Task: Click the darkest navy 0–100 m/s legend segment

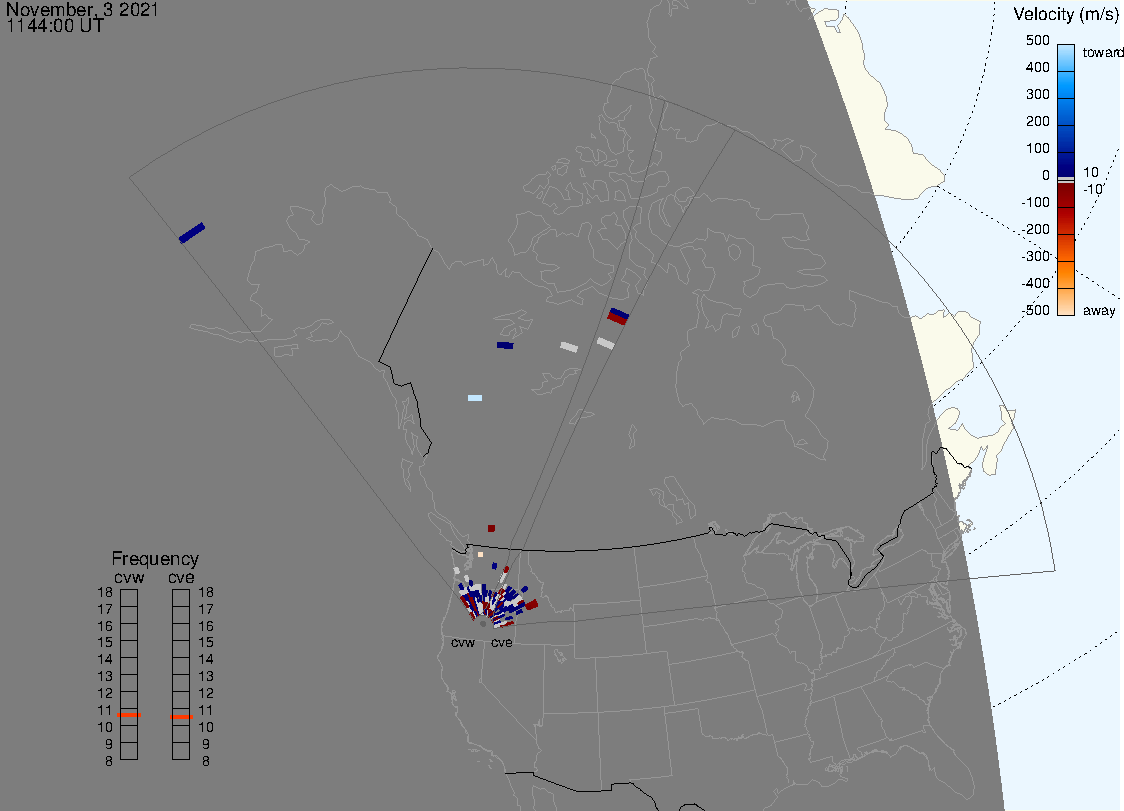Action: coord(1066,164)
